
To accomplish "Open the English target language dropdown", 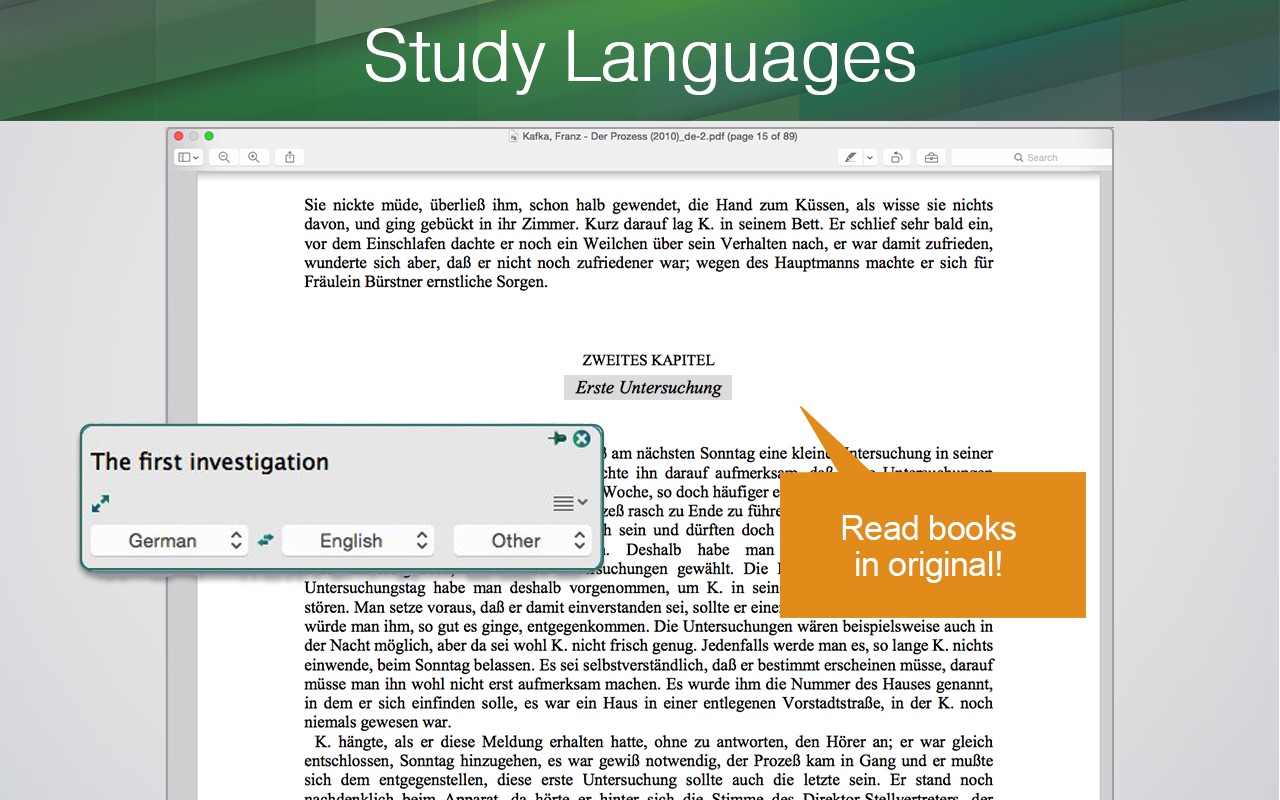I will coord(358,540).
